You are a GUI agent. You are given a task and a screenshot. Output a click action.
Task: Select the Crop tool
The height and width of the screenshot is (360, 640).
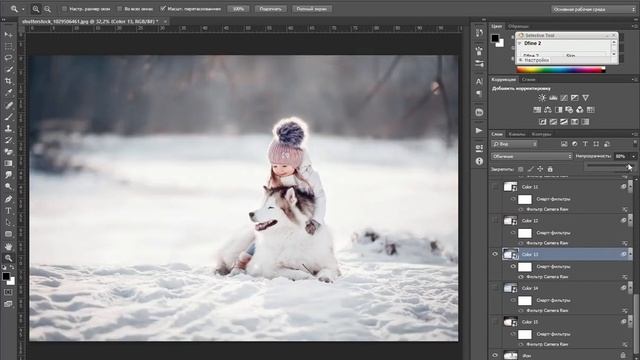pyautogui.click(x=8, y=81)
